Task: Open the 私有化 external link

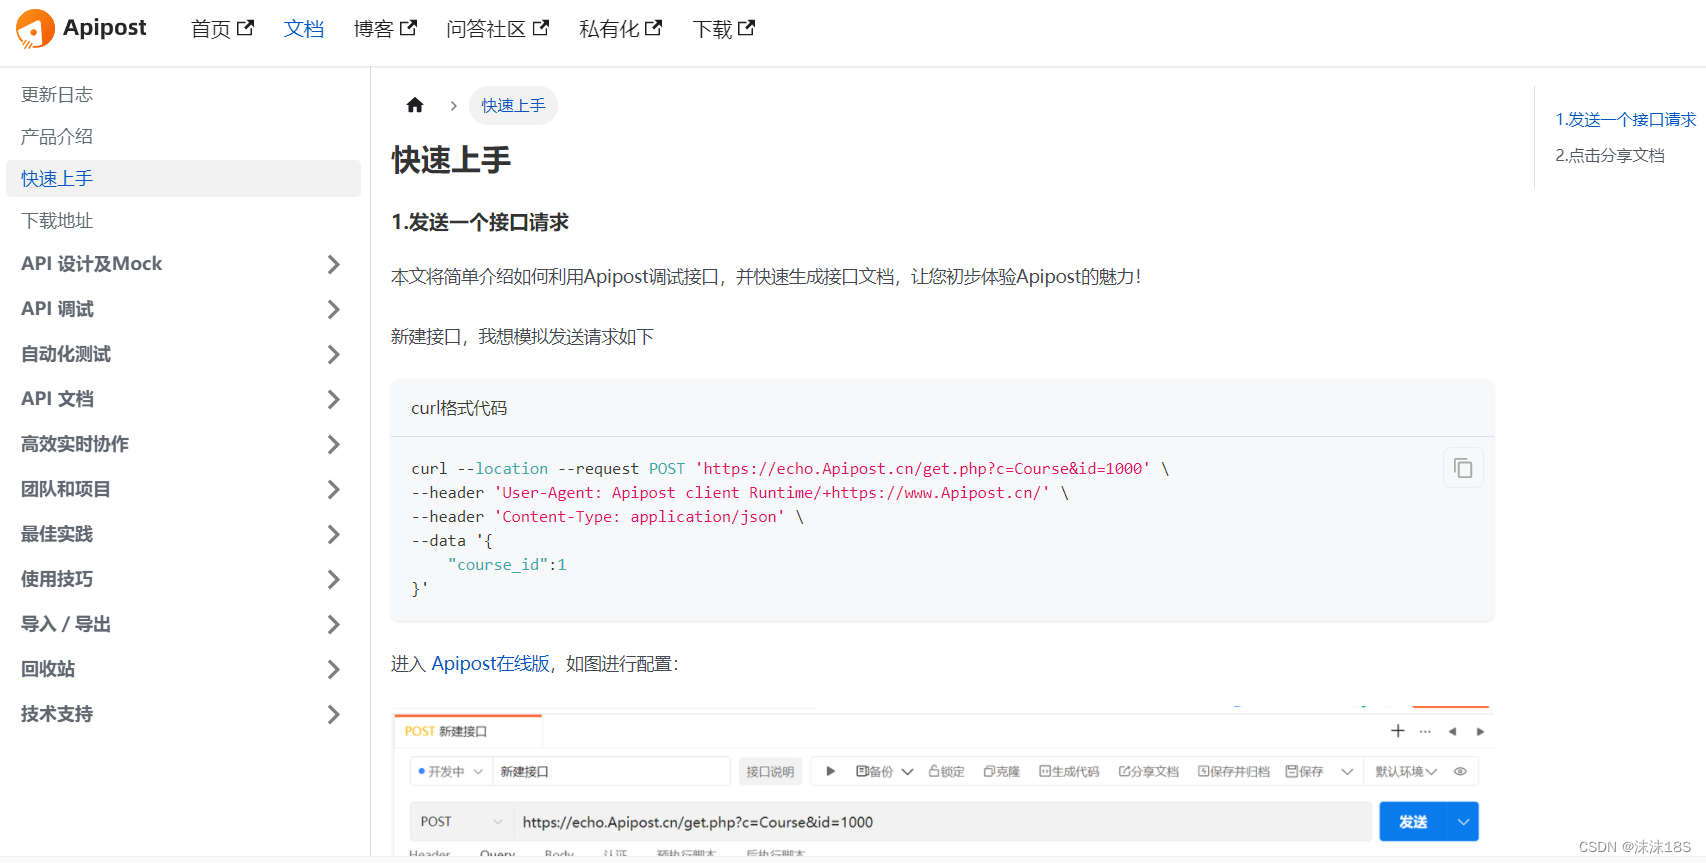Action: [x=621, y=29]
